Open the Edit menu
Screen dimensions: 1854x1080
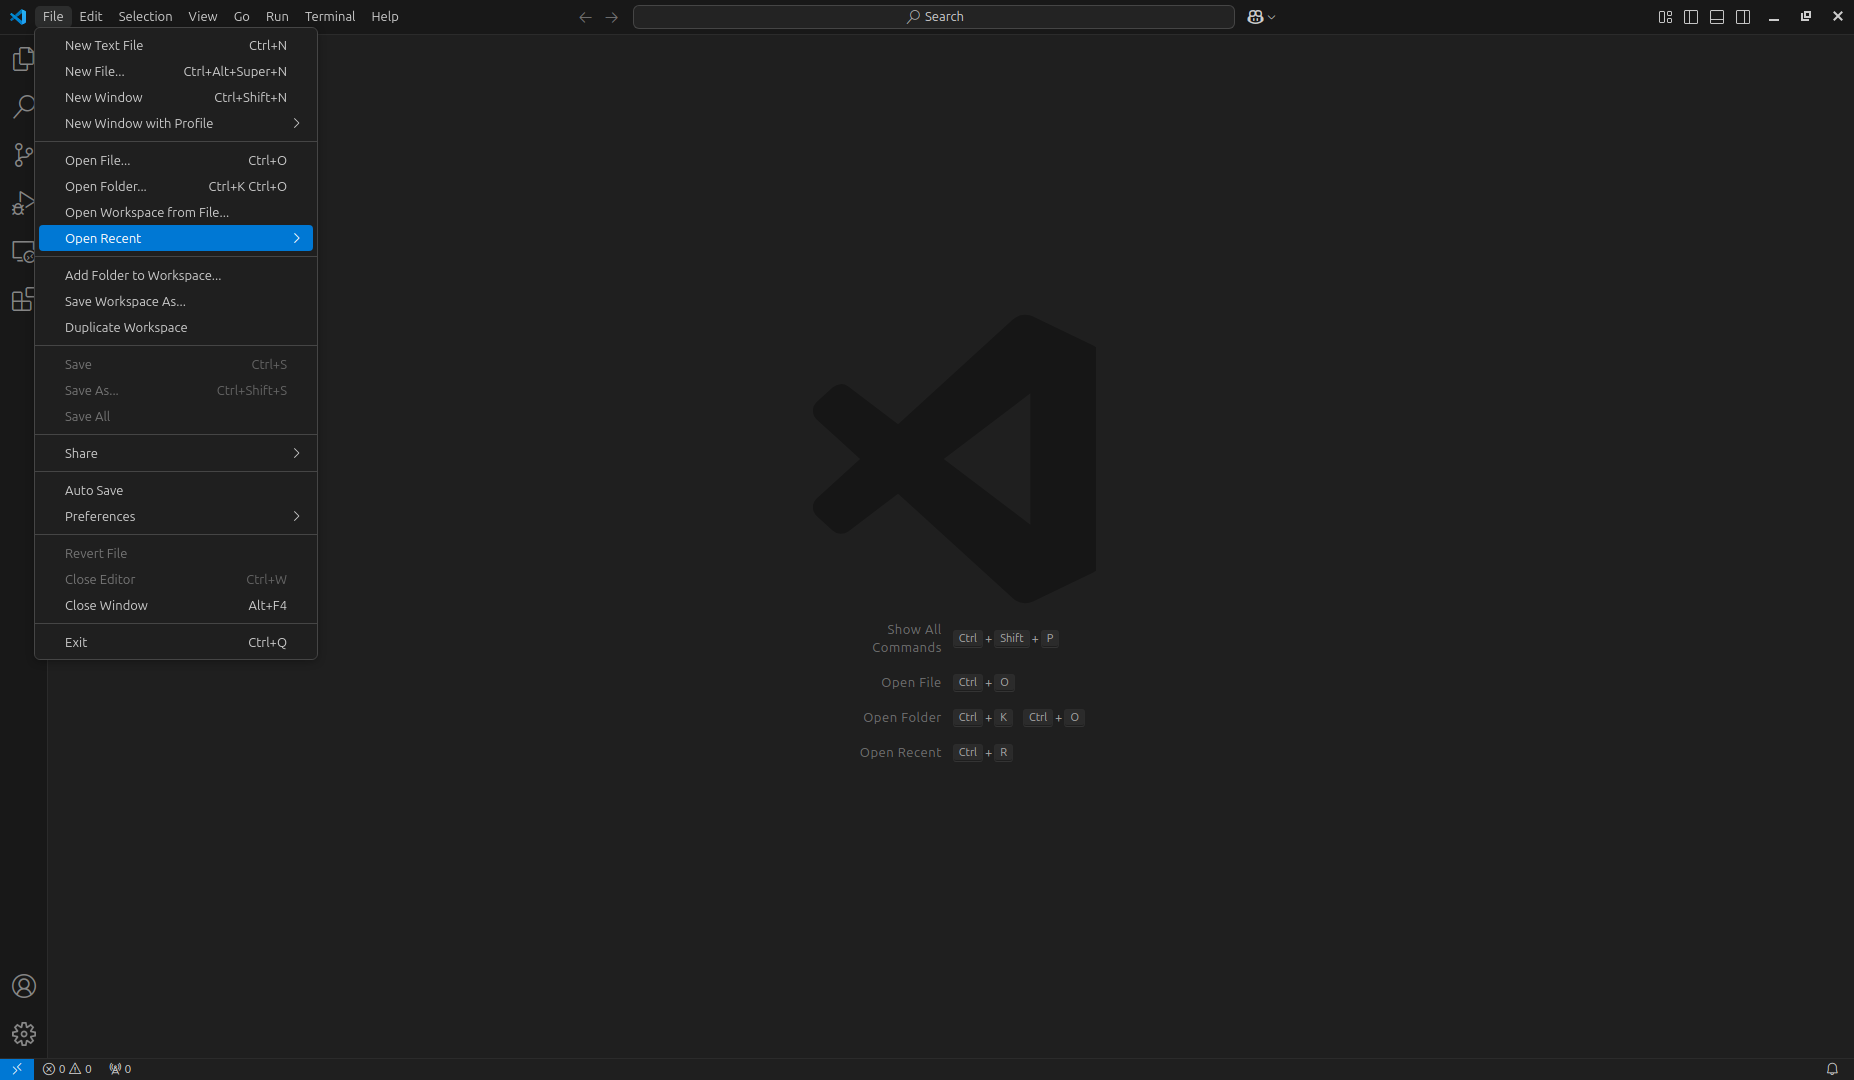(x=91, y=17)
